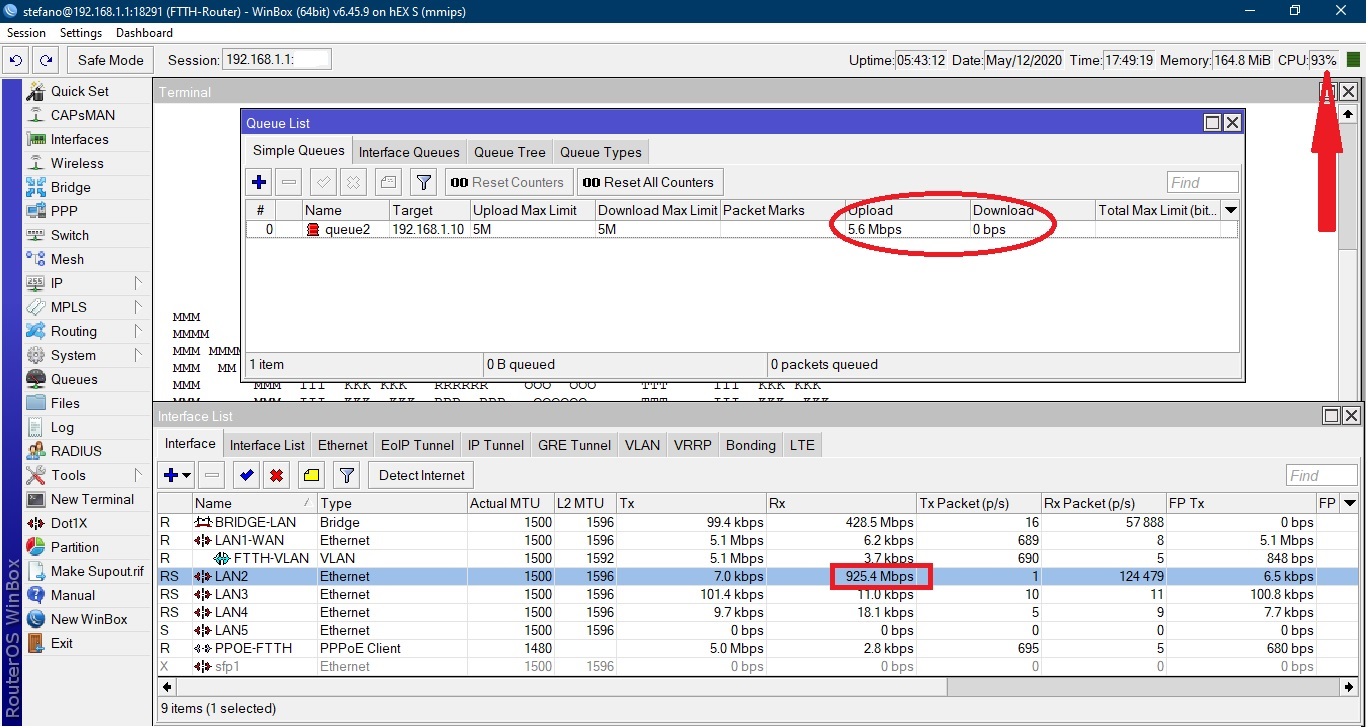This screenshot has height=728, width=1368.
Task: Open PPP in the sidebar
Action: pyautogui.click(x=64, y=211)
